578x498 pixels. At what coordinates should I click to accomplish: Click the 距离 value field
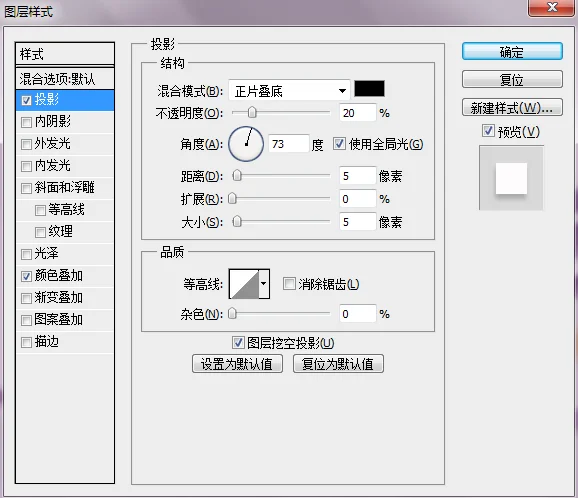[x=358, y=176]
